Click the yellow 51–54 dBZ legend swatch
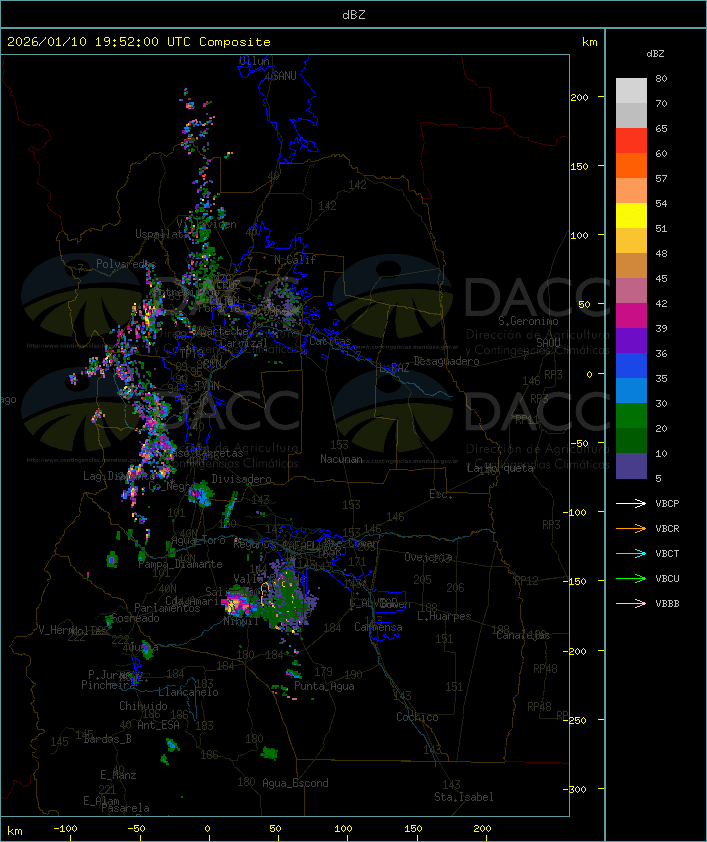This screenshot has height=842, width=707. click(x=631, y=216)
